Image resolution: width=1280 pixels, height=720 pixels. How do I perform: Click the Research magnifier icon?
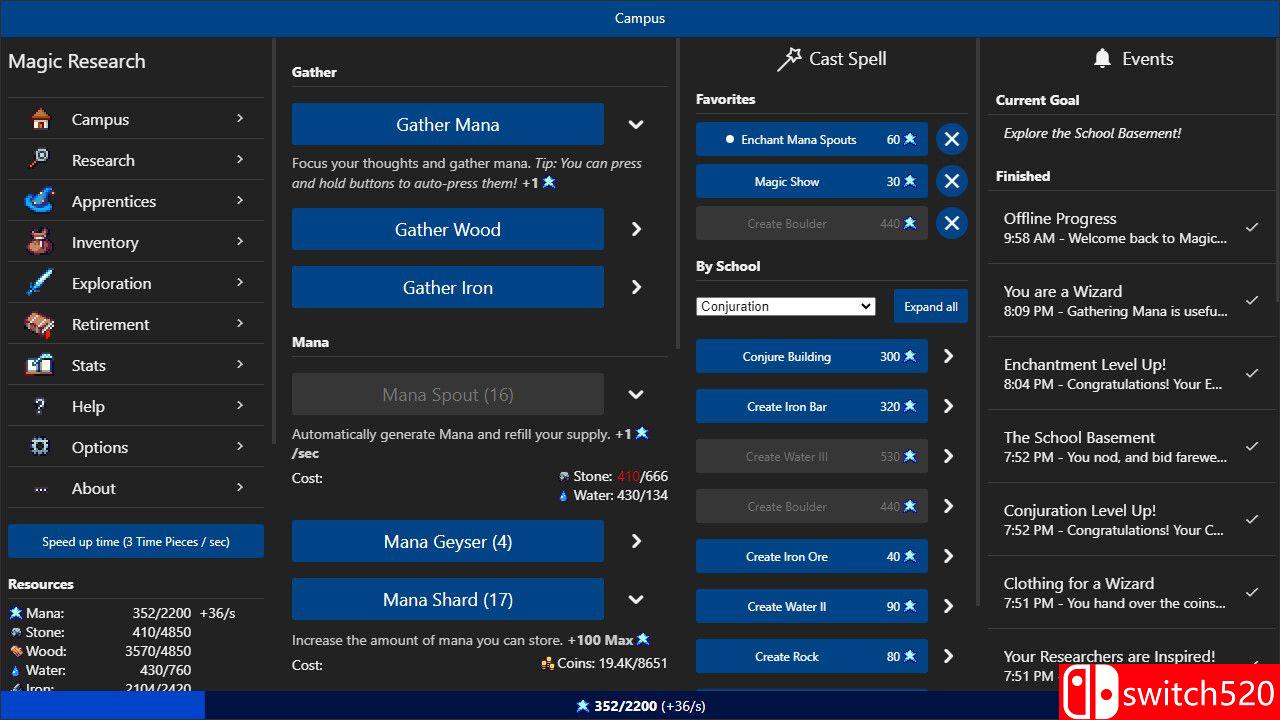40,160
